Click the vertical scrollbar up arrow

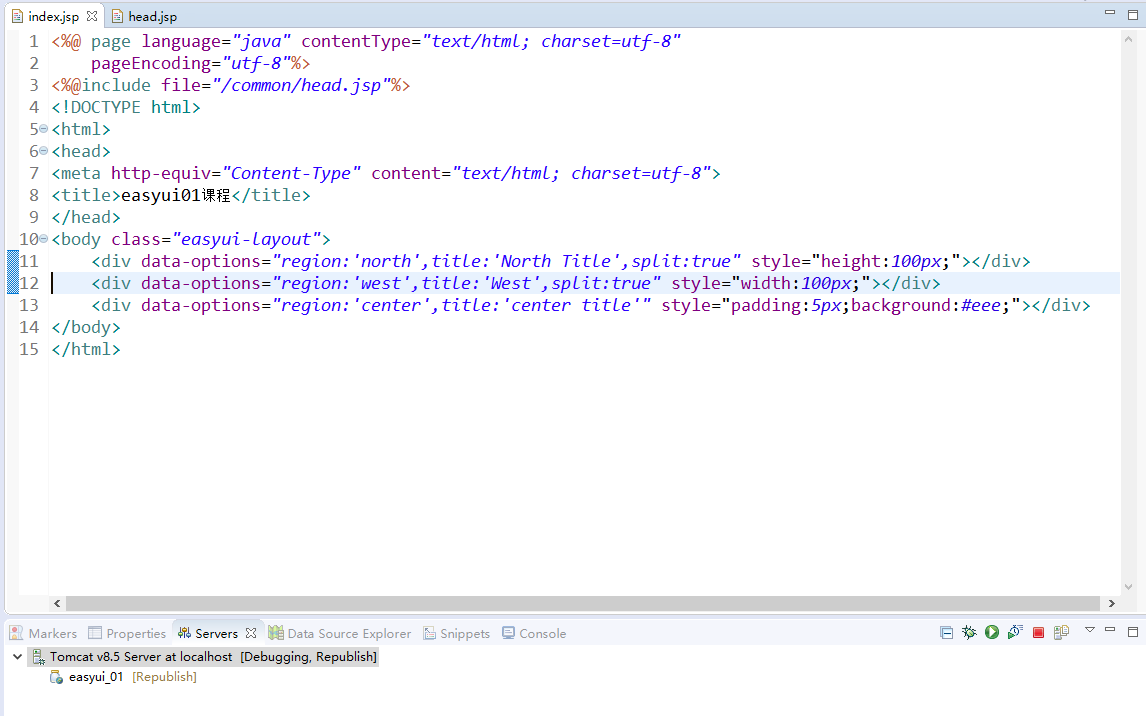(x=1128, y=39)
